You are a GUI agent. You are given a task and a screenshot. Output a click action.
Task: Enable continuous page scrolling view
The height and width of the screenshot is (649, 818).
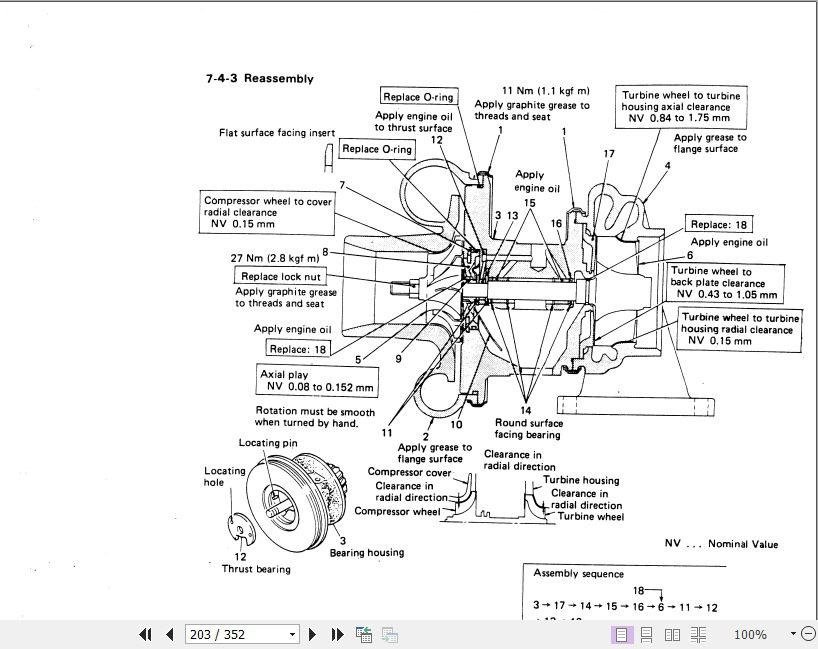(x=646, y=634)
